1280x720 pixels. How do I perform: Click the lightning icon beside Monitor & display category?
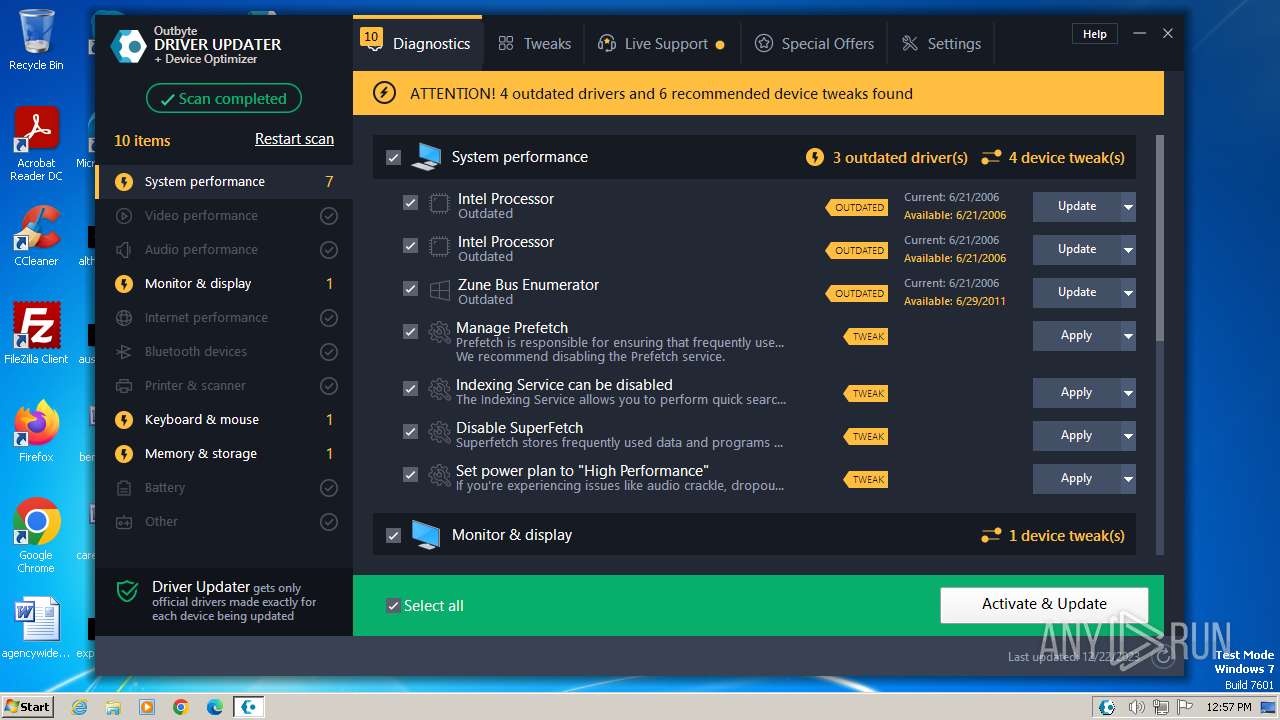point(124,284)
